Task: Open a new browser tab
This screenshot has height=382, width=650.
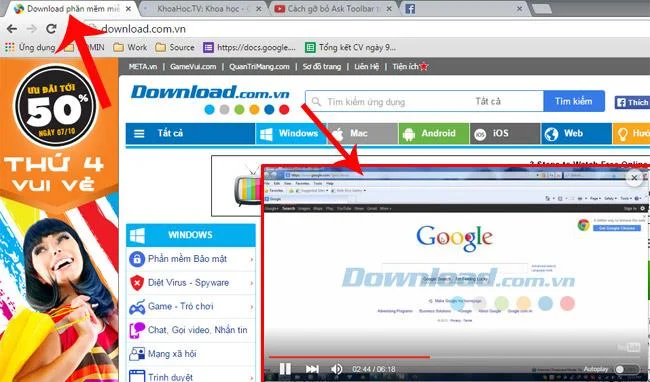Action: point(542,9)
